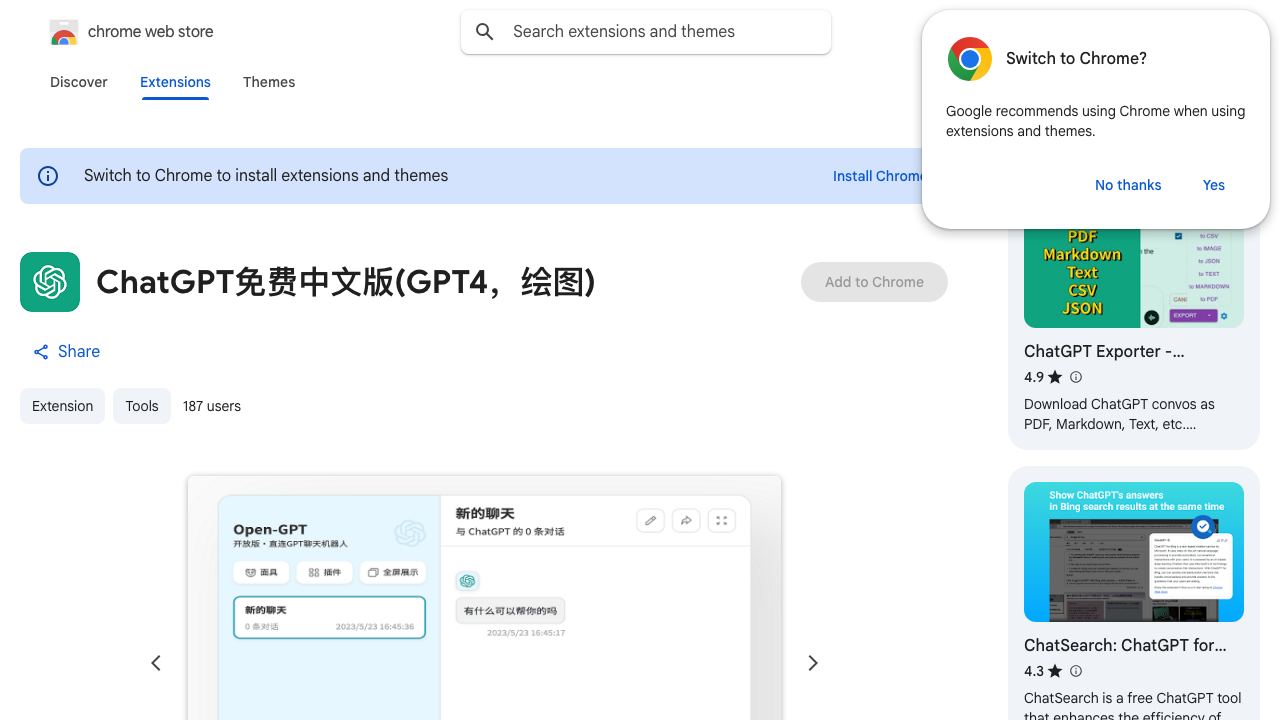The height and width of the screenshot is (720, 1280).
Task: Open the Themes tab
Action: (269, 82)
